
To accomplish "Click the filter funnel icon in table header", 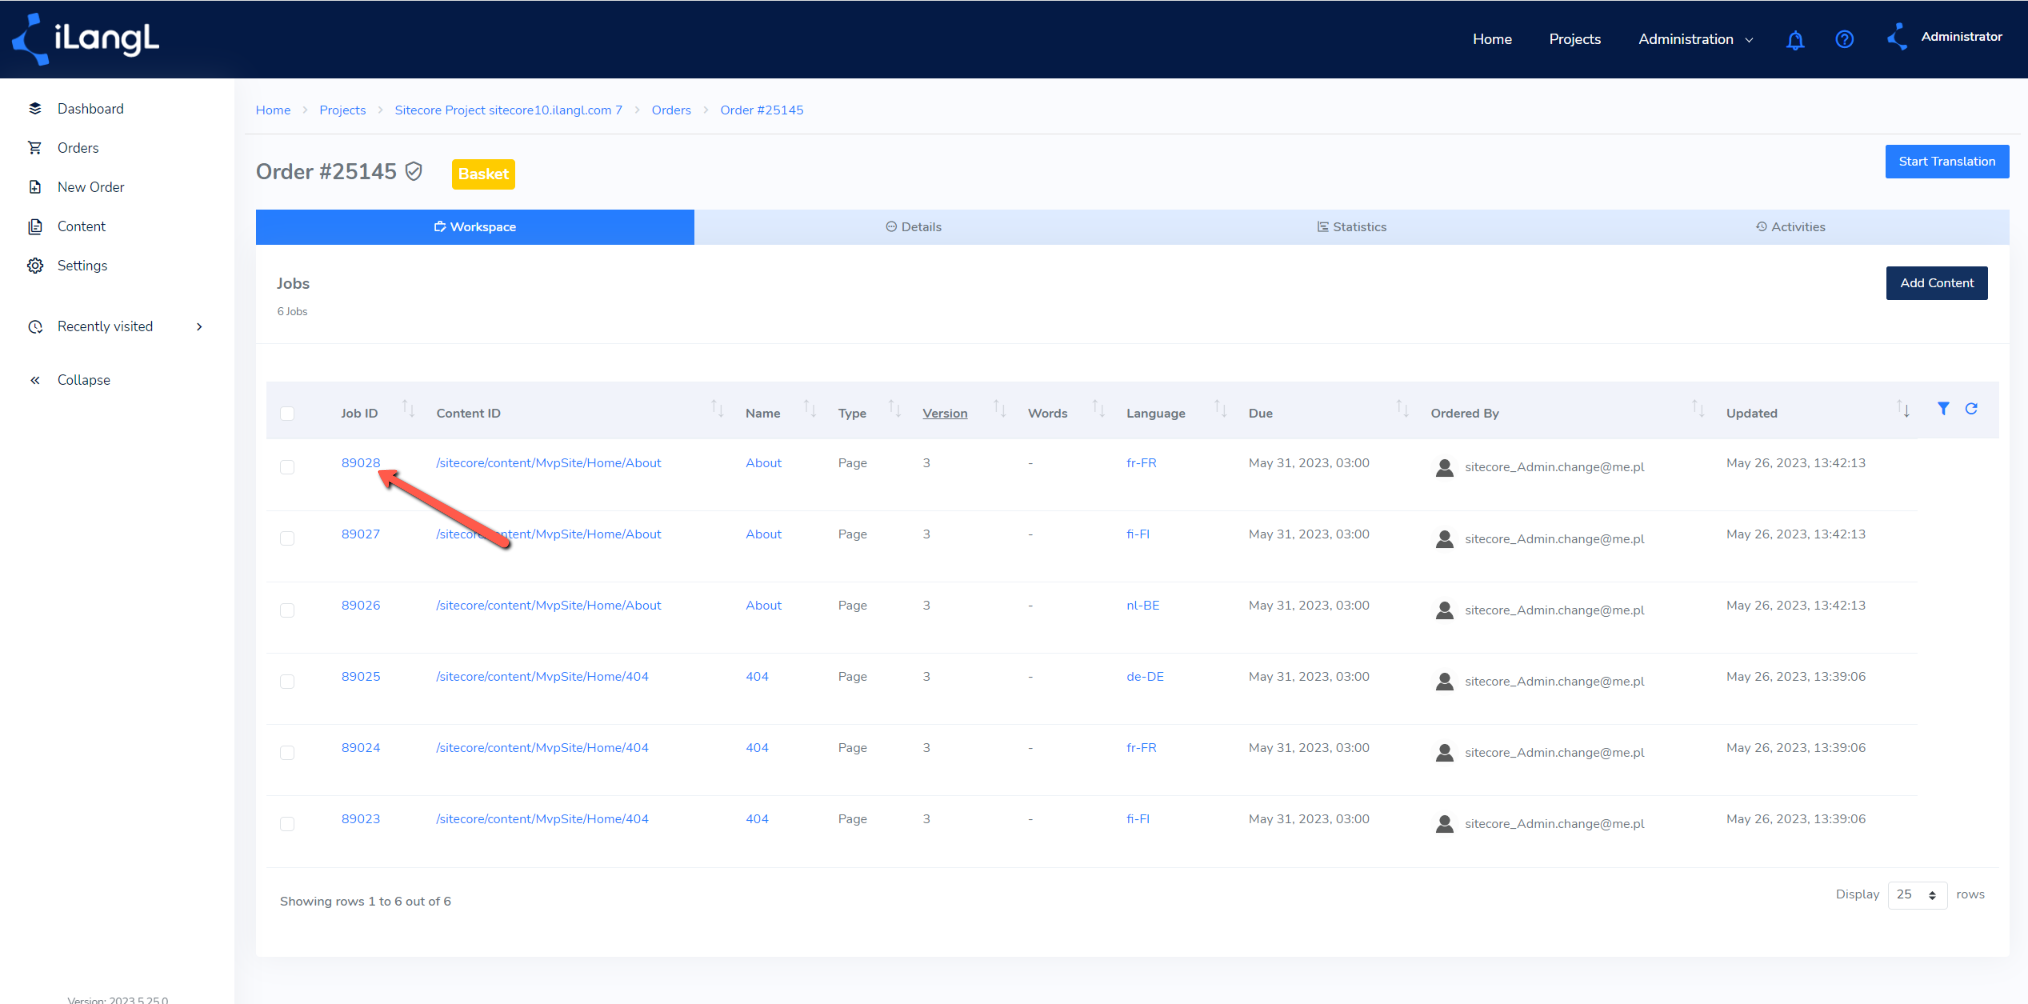I will point(1943,408).
